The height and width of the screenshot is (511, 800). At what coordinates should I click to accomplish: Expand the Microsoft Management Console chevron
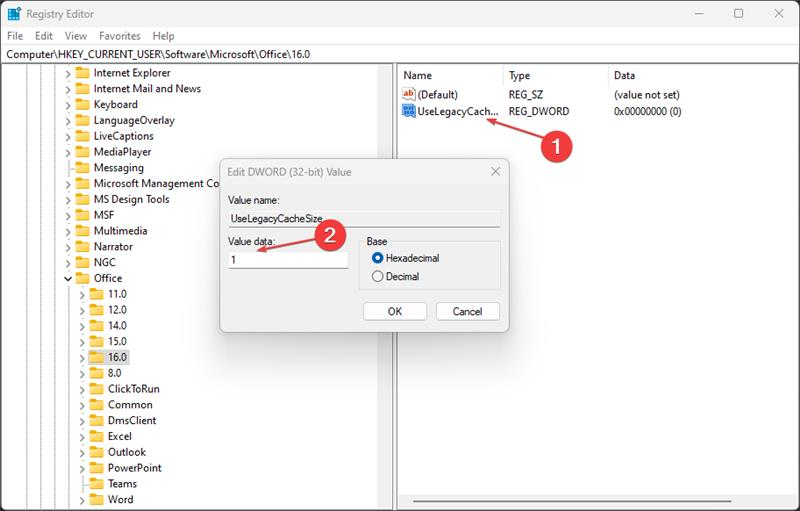68,184
